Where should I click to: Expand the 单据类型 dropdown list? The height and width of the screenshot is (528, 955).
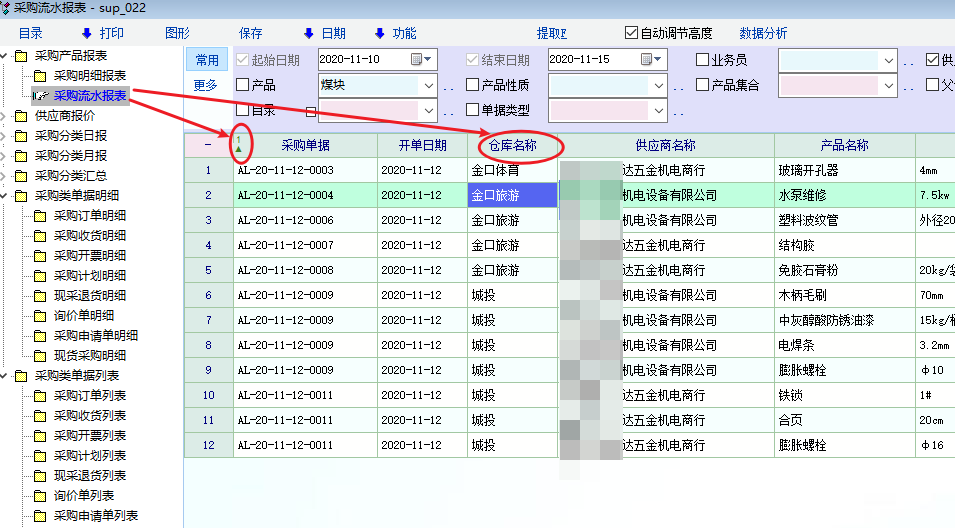[x=658, y=110]
